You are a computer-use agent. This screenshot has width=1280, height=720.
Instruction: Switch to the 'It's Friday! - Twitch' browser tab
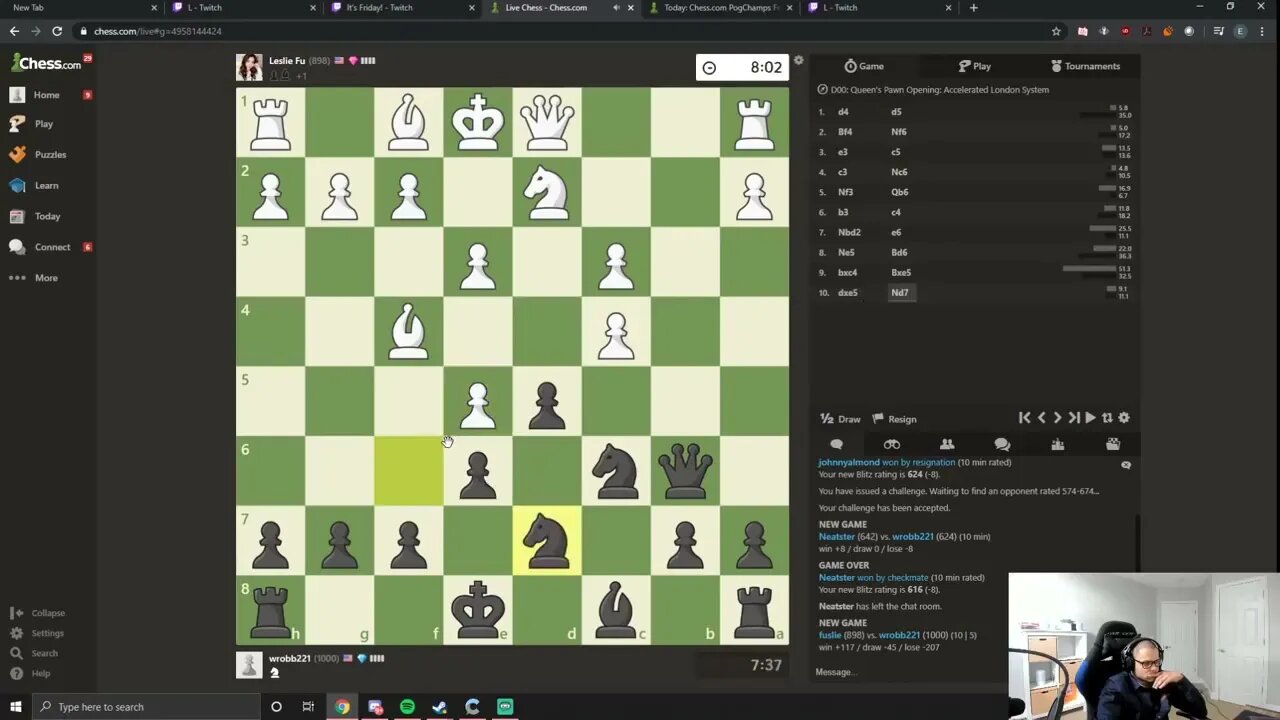[x=398, y=8]
